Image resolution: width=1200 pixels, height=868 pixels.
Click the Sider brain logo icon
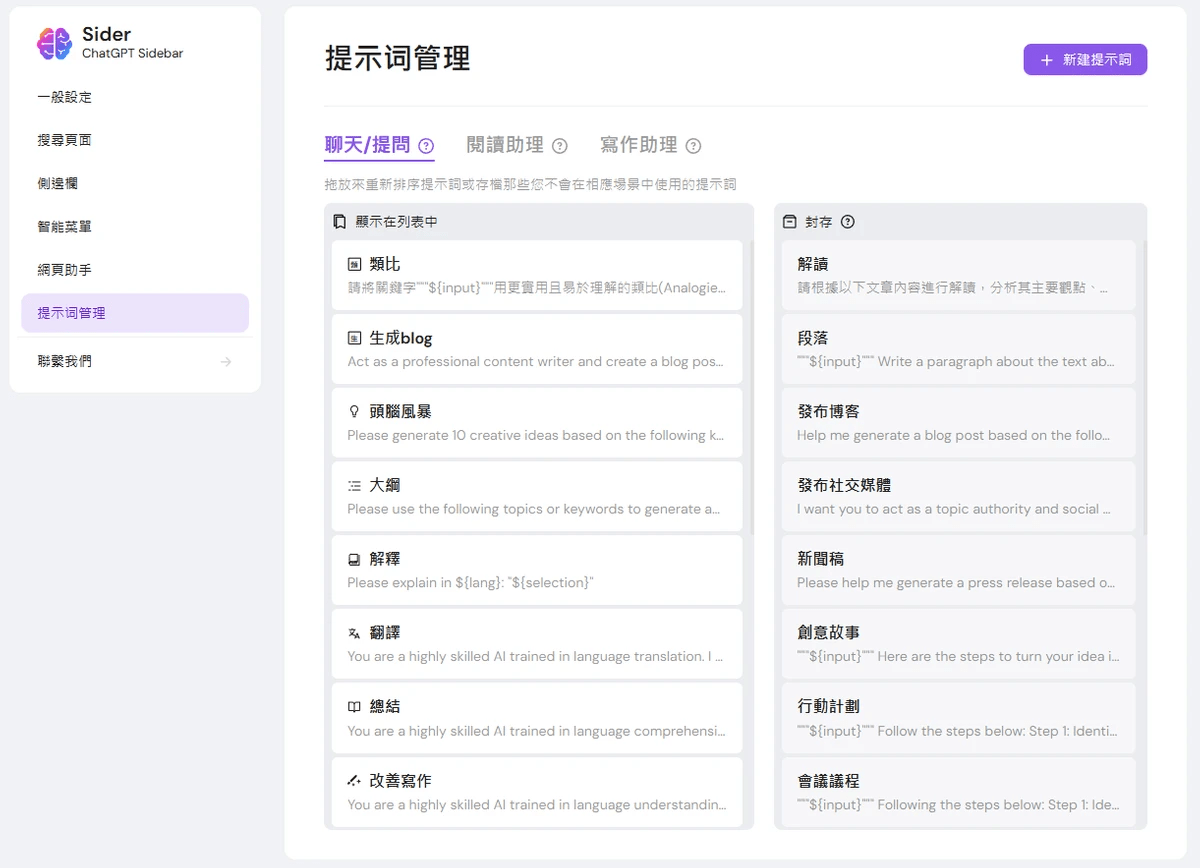coord(53,43)
